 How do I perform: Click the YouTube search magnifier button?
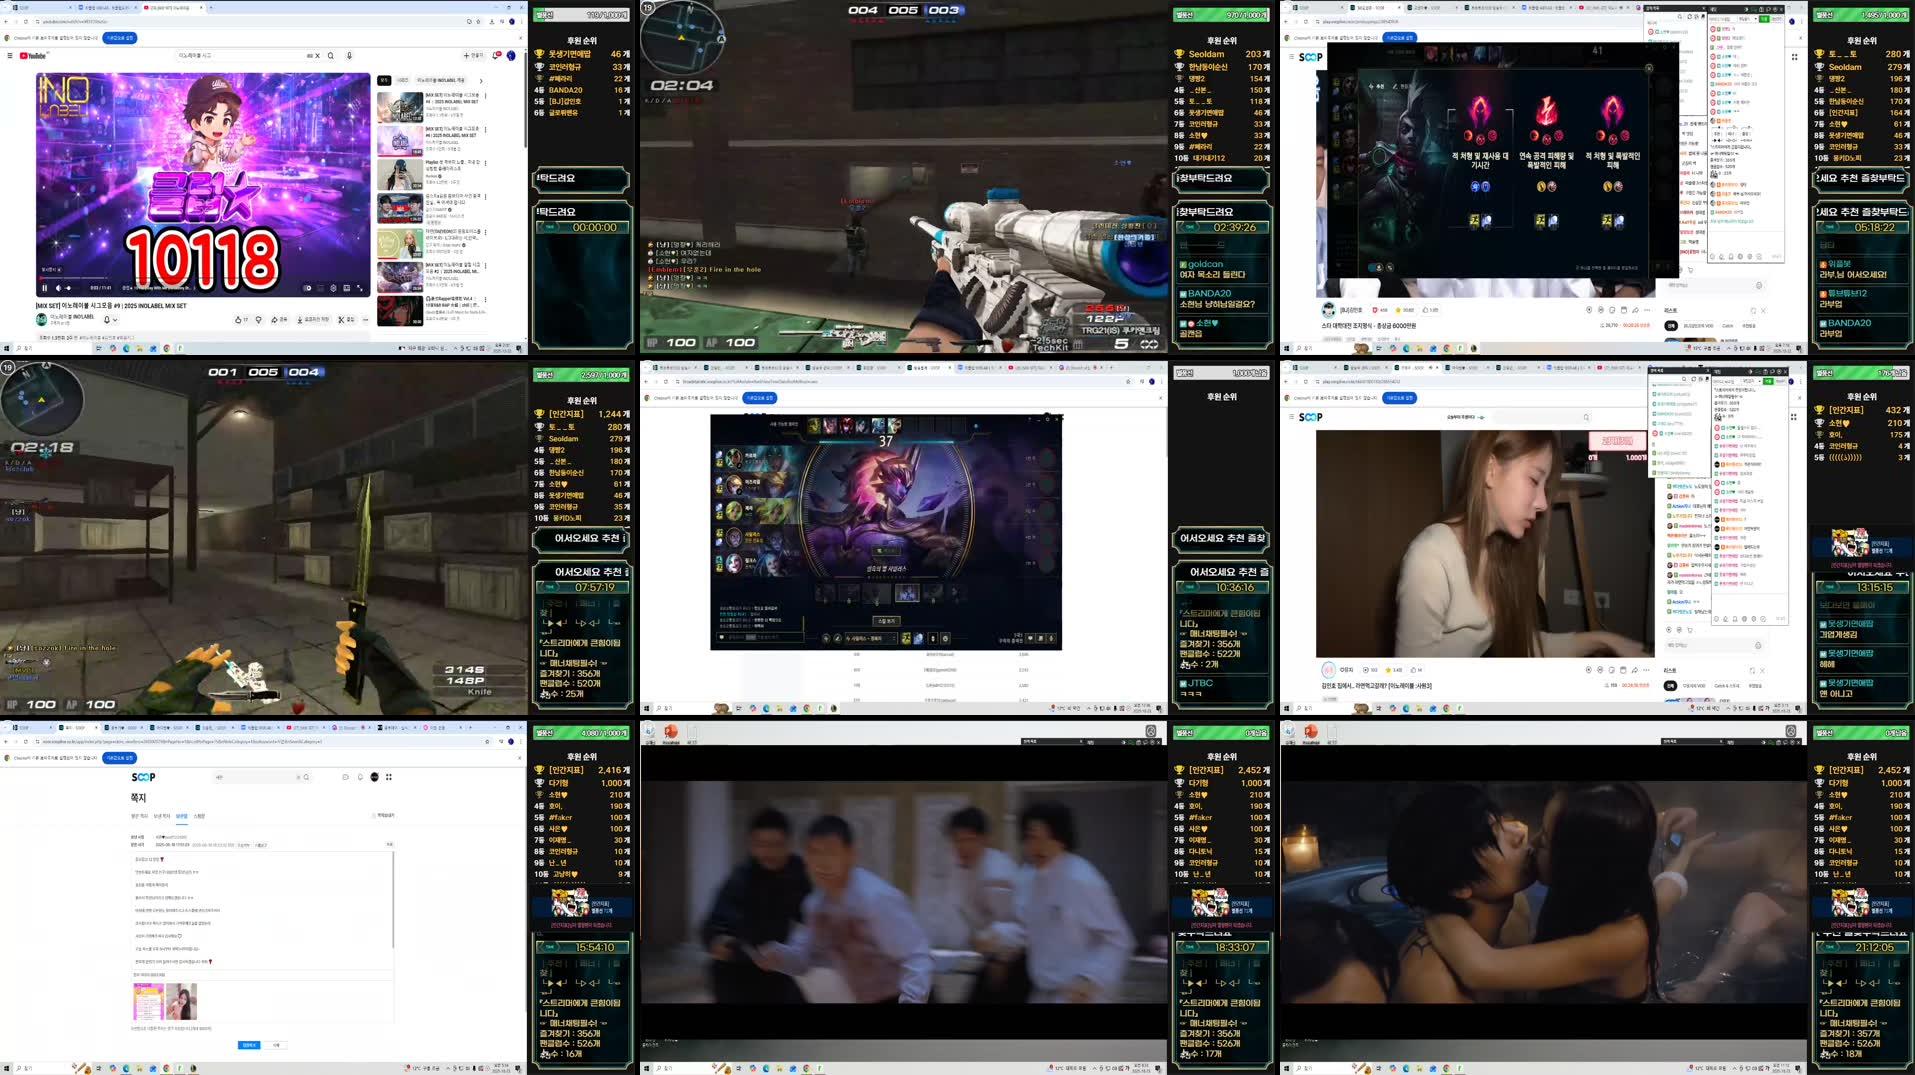click(330, 56)
